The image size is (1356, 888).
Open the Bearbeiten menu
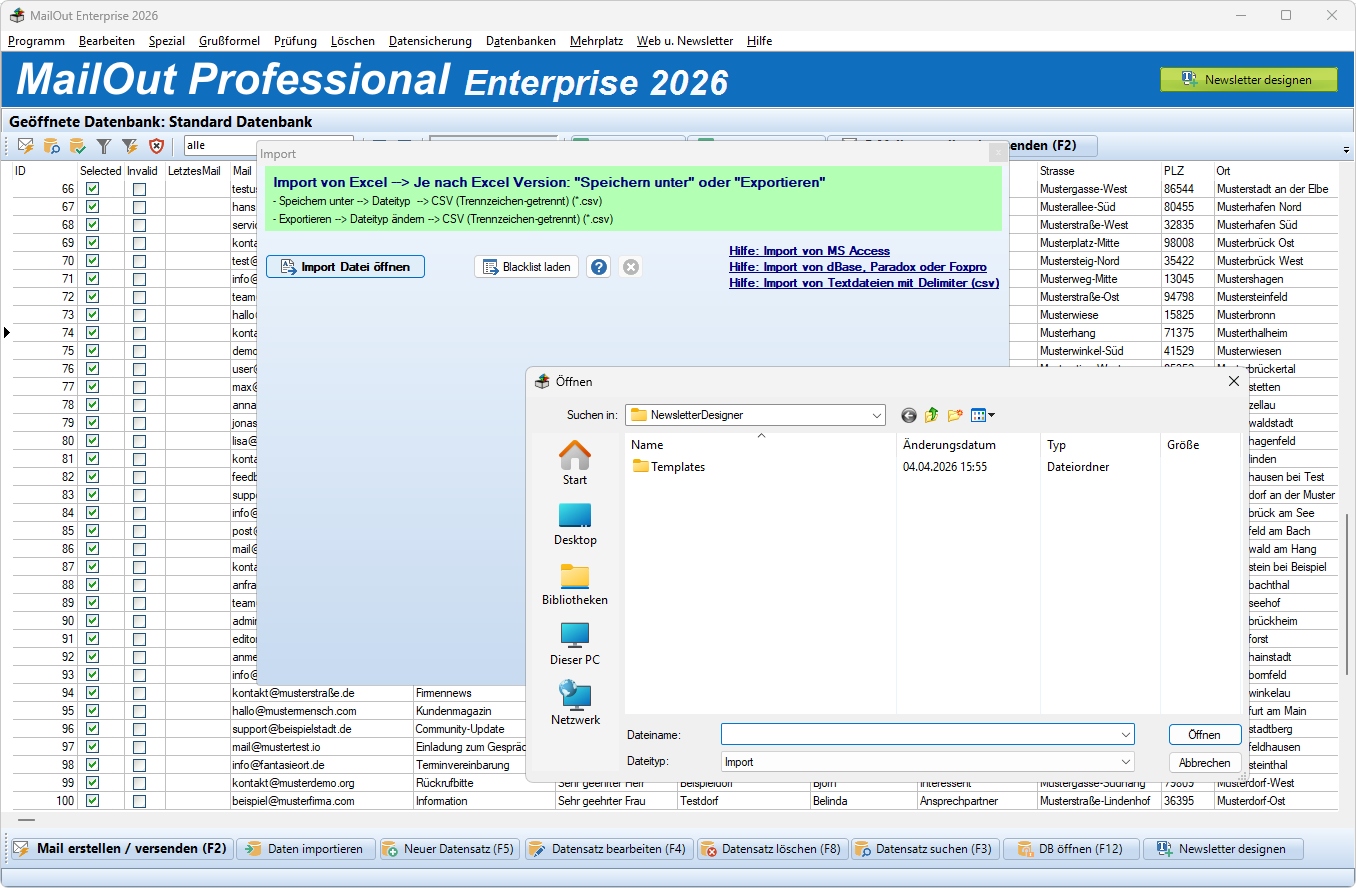107,41
